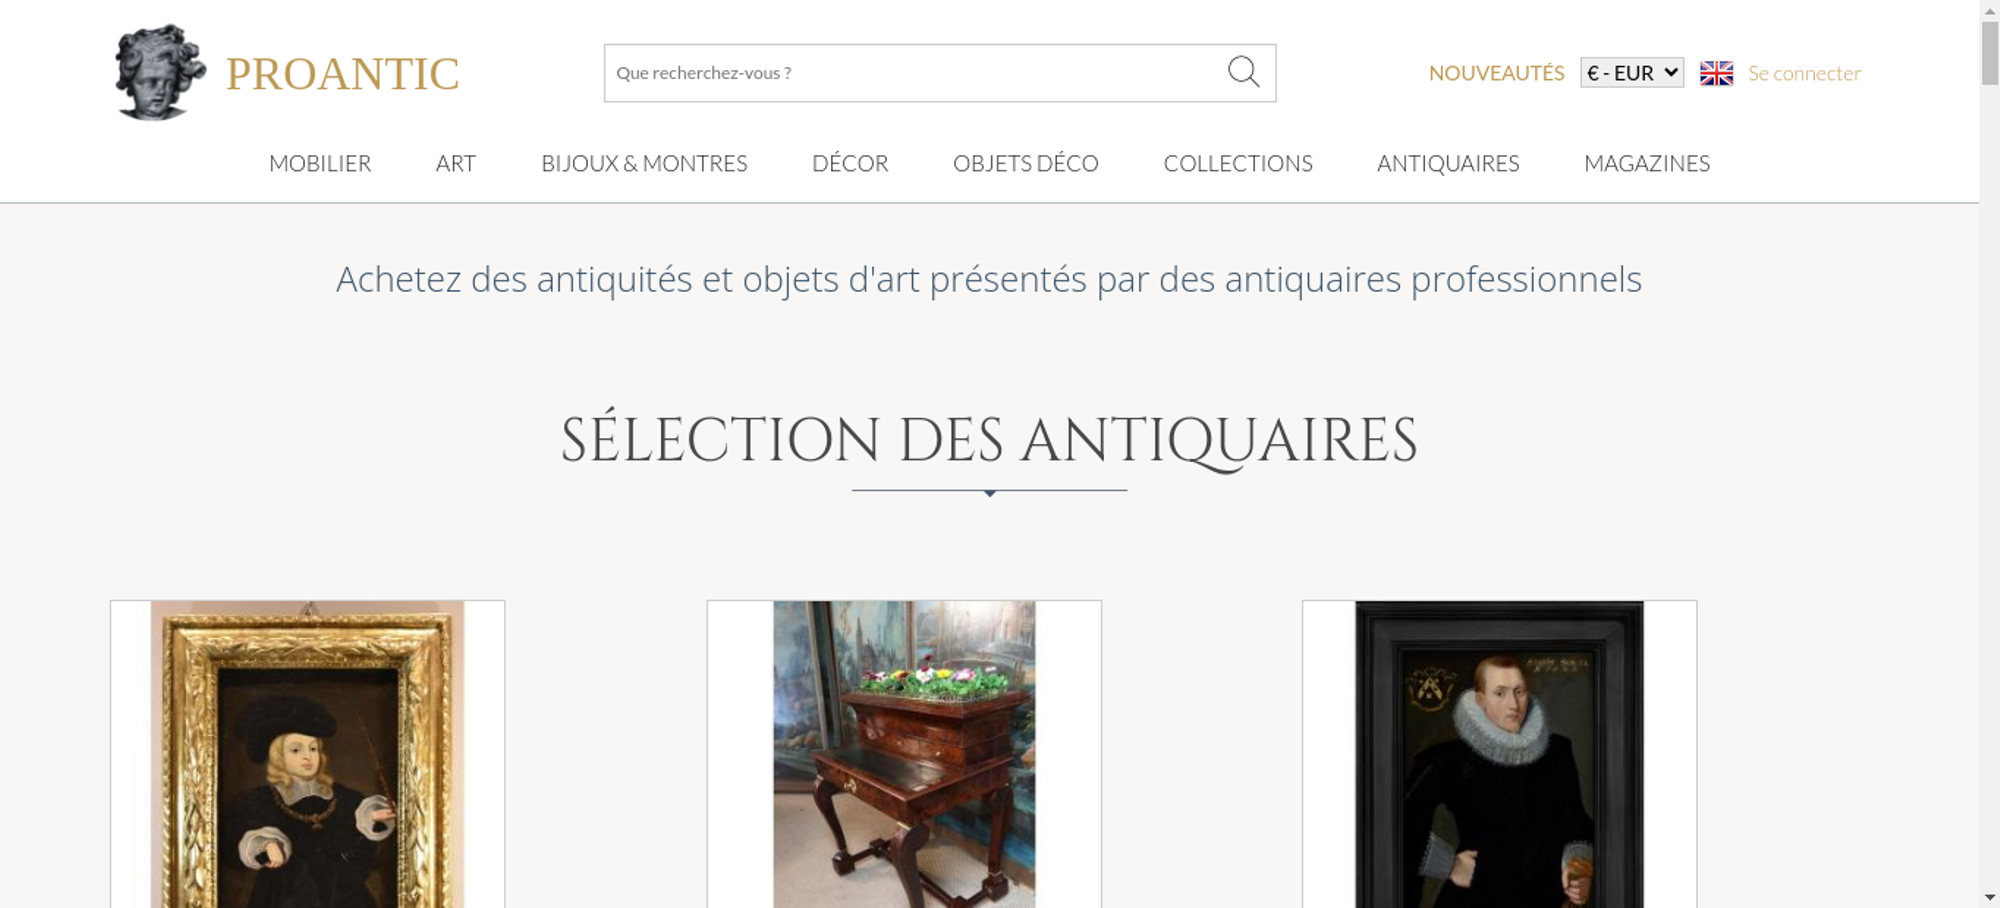Screen dimensions: 2000x908
Task: Click the magnifying glass search icon
Action: [1243, 72]
